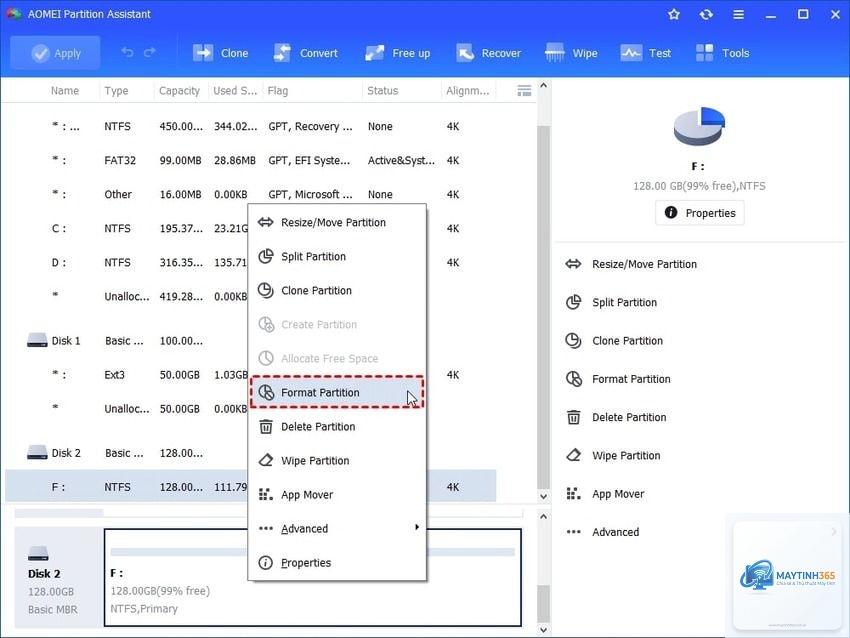Image resolution: width=850 pixels, height=638 pixels.
Task: Open the Free up toolbar tool
Action: pyautogui.click(x=397, y=53)
